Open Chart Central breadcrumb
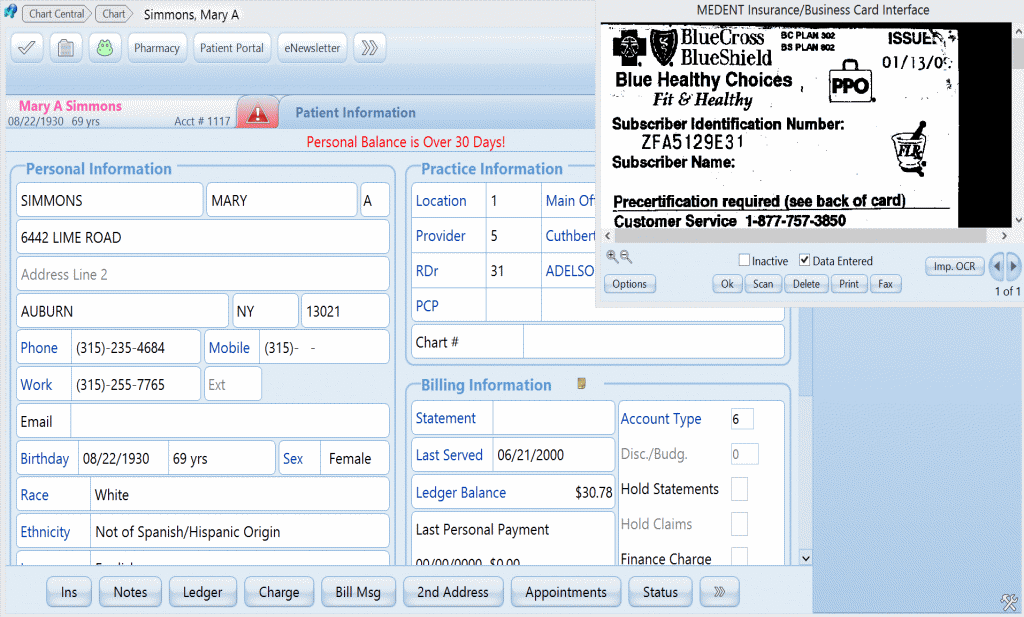This screenshot has width=1024, height=617. 57,14
